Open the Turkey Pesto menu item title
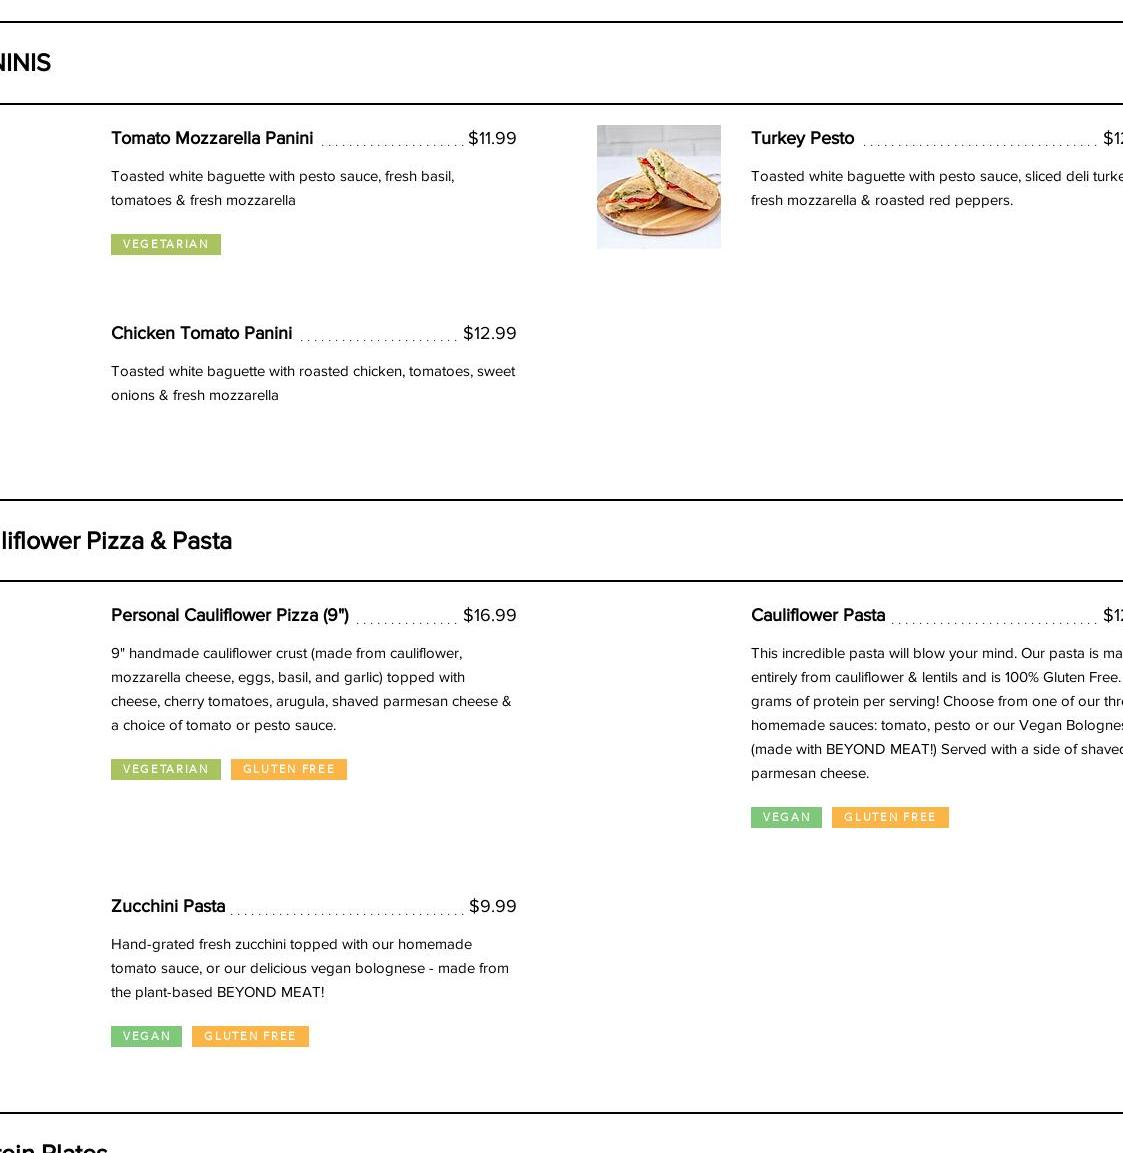 click(802, 138)
